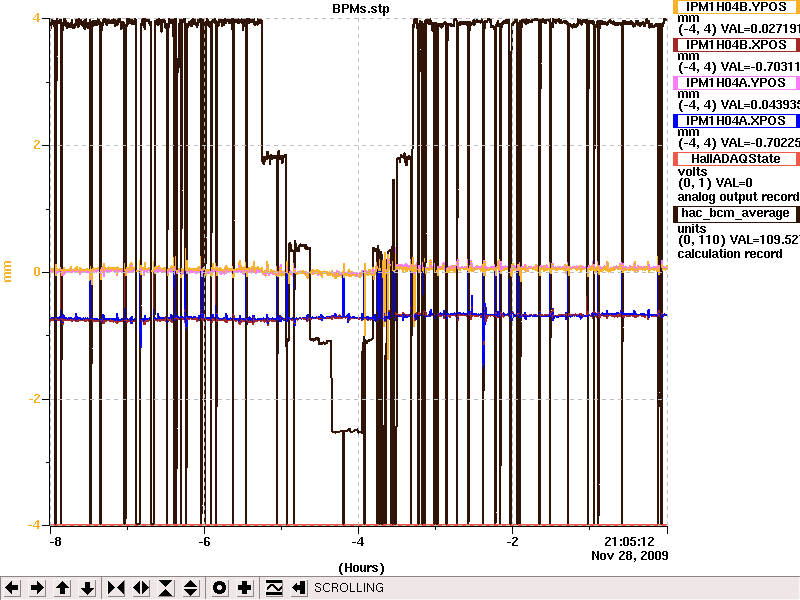Click the 'calculation record' description text

pyautogui.click(x=730, y=254)
